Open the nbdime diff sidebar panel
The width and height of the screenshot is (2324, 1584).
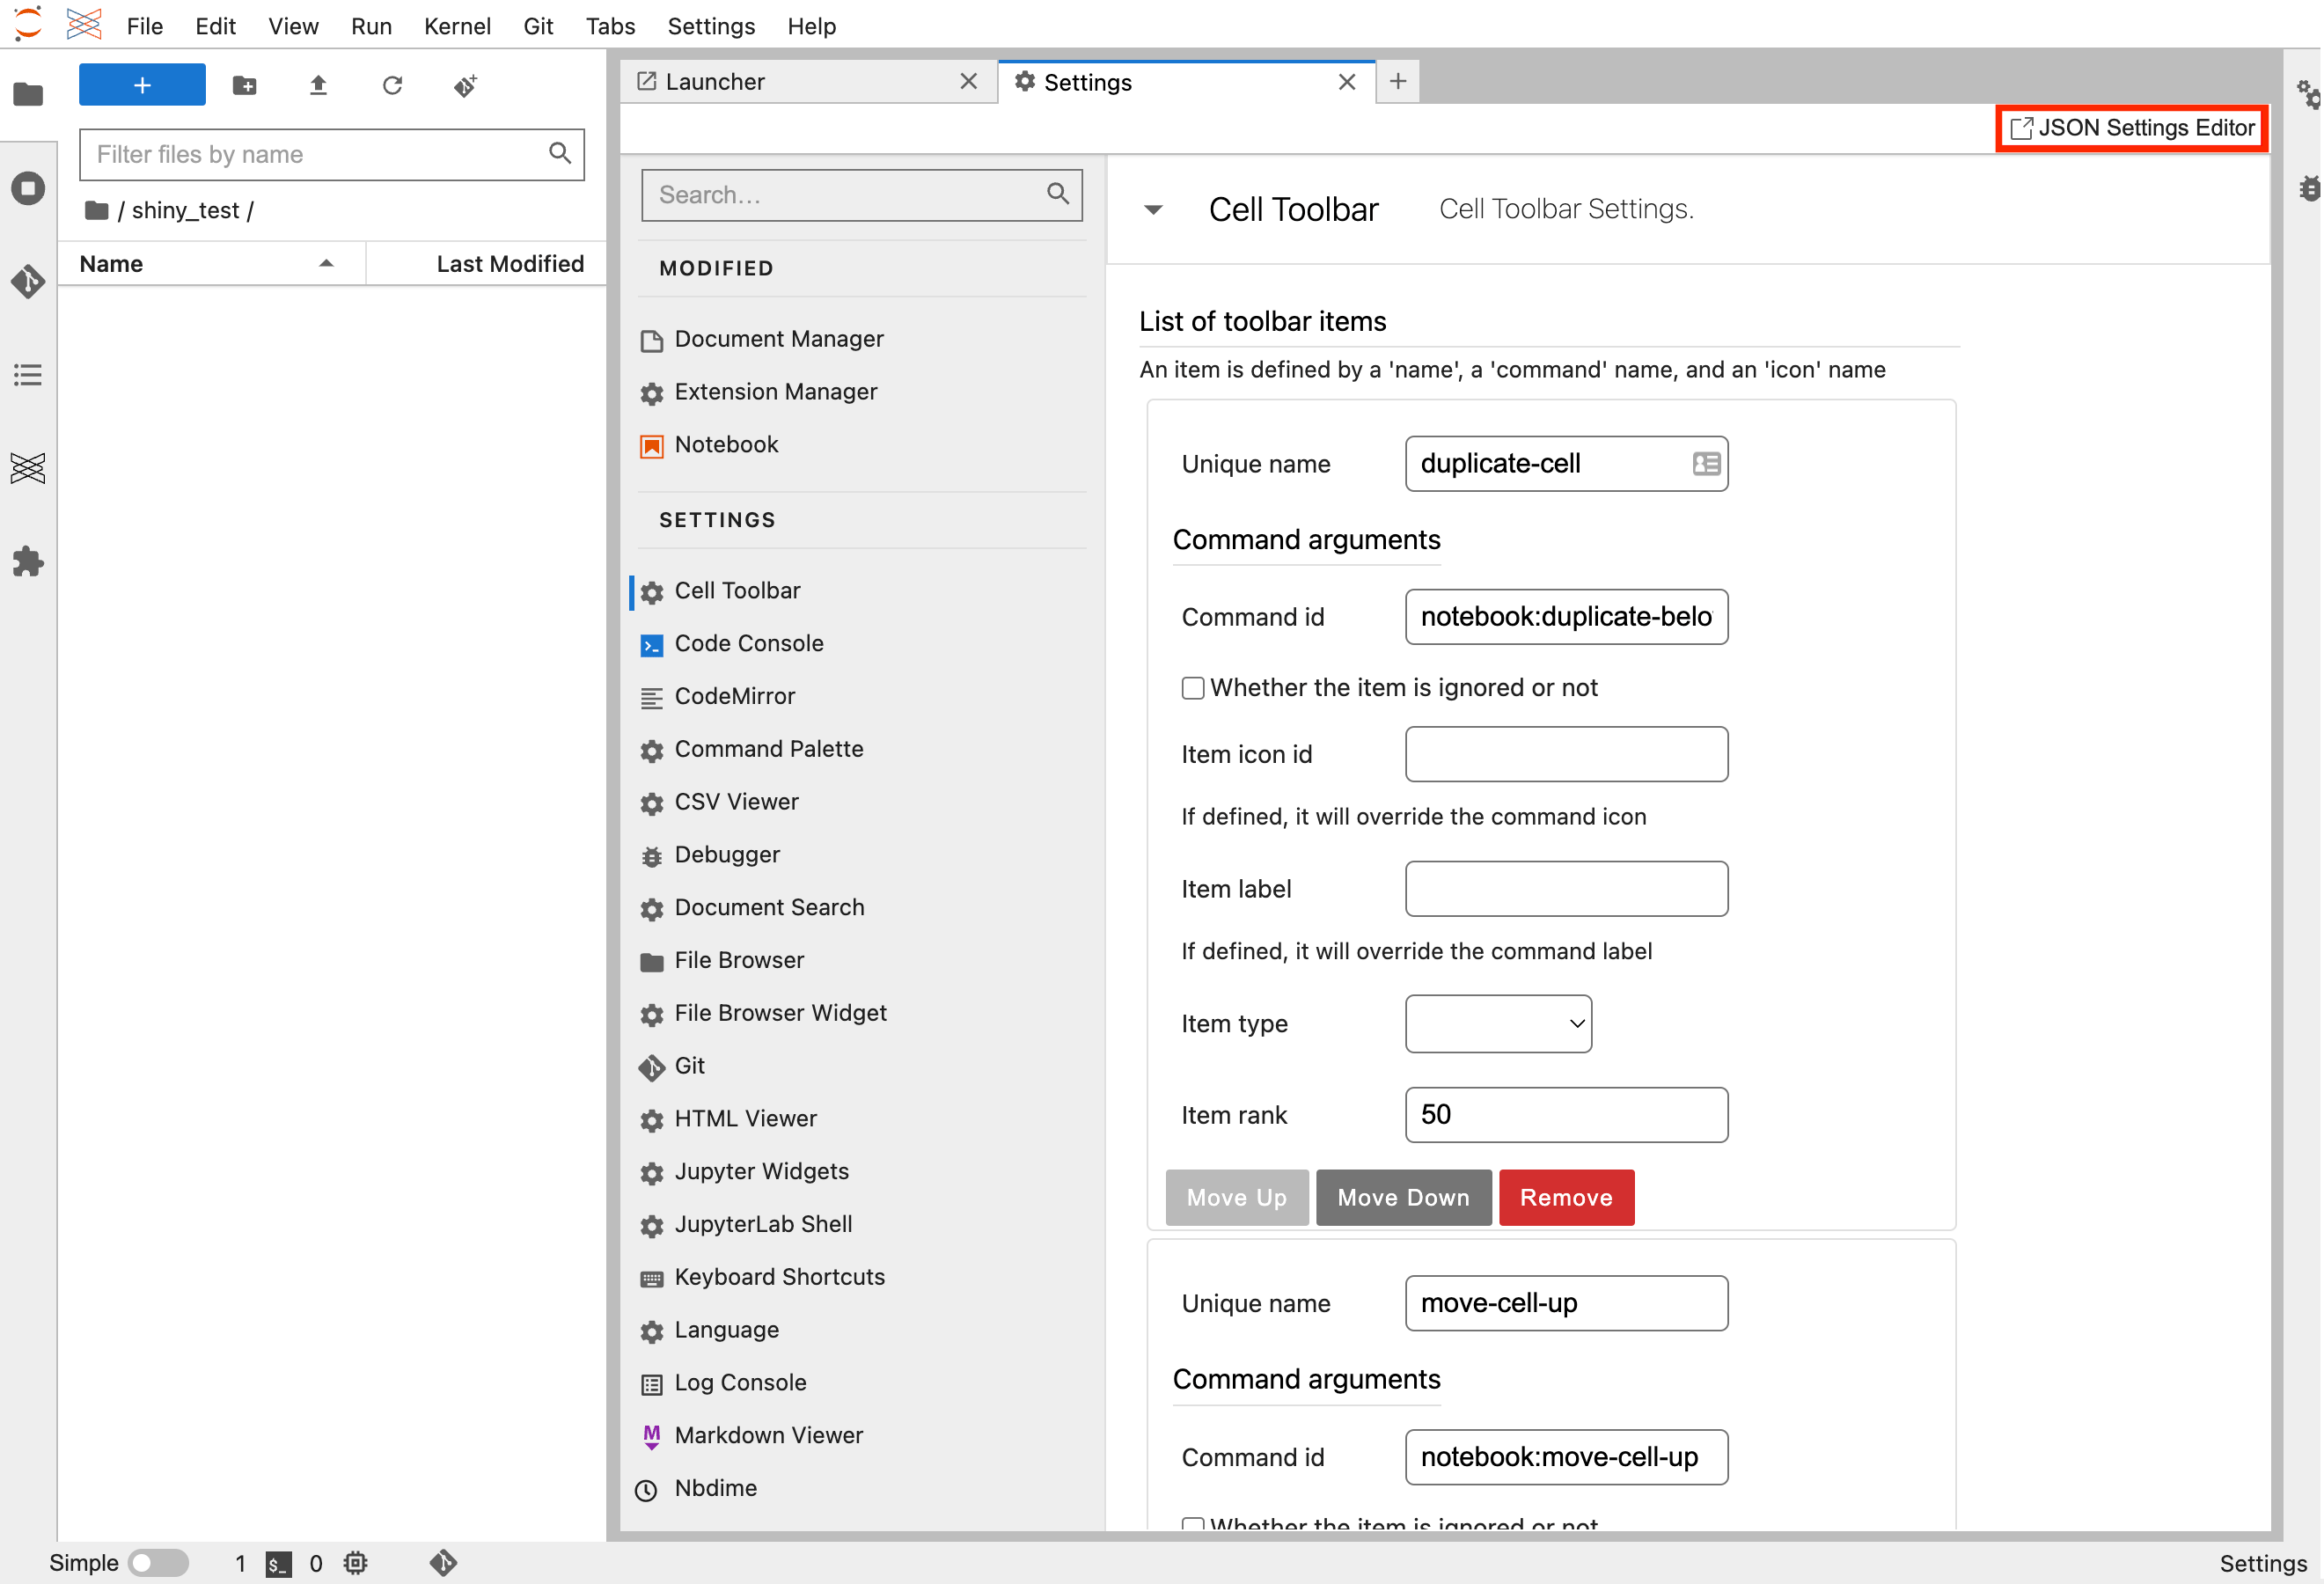[x=28, y=468]
